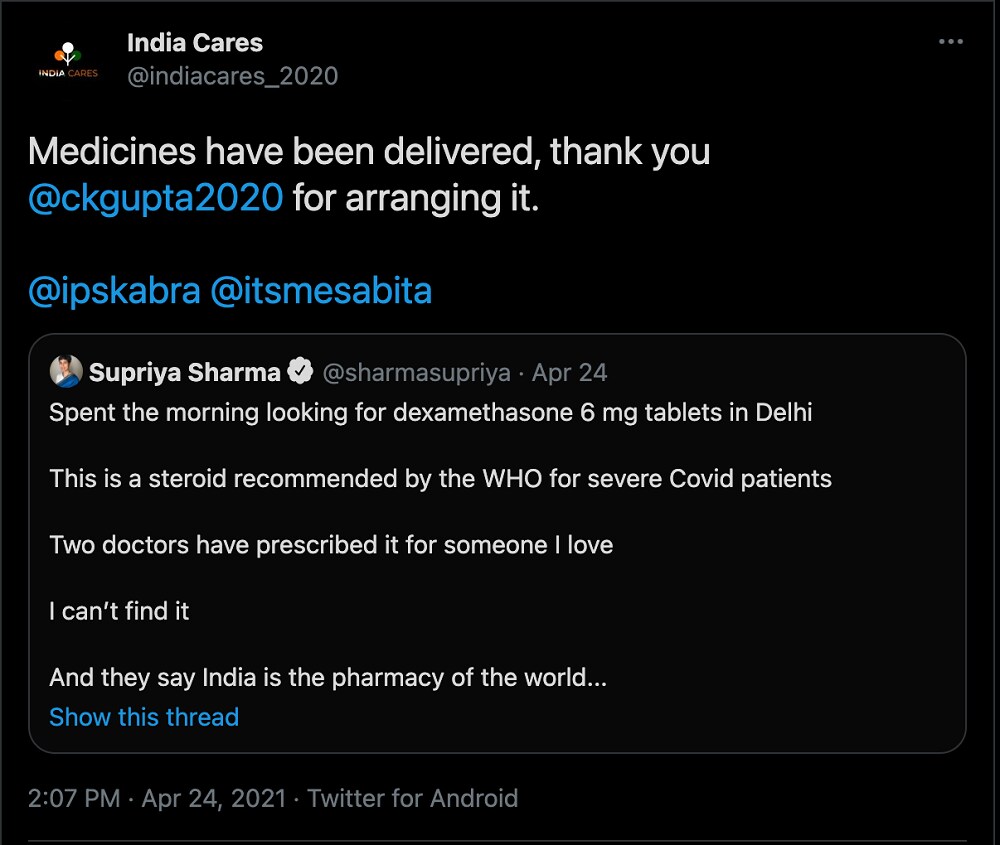Click the India Cares profile avatar
Viewport: 1000px width, 845px height.
click(68, 60)
